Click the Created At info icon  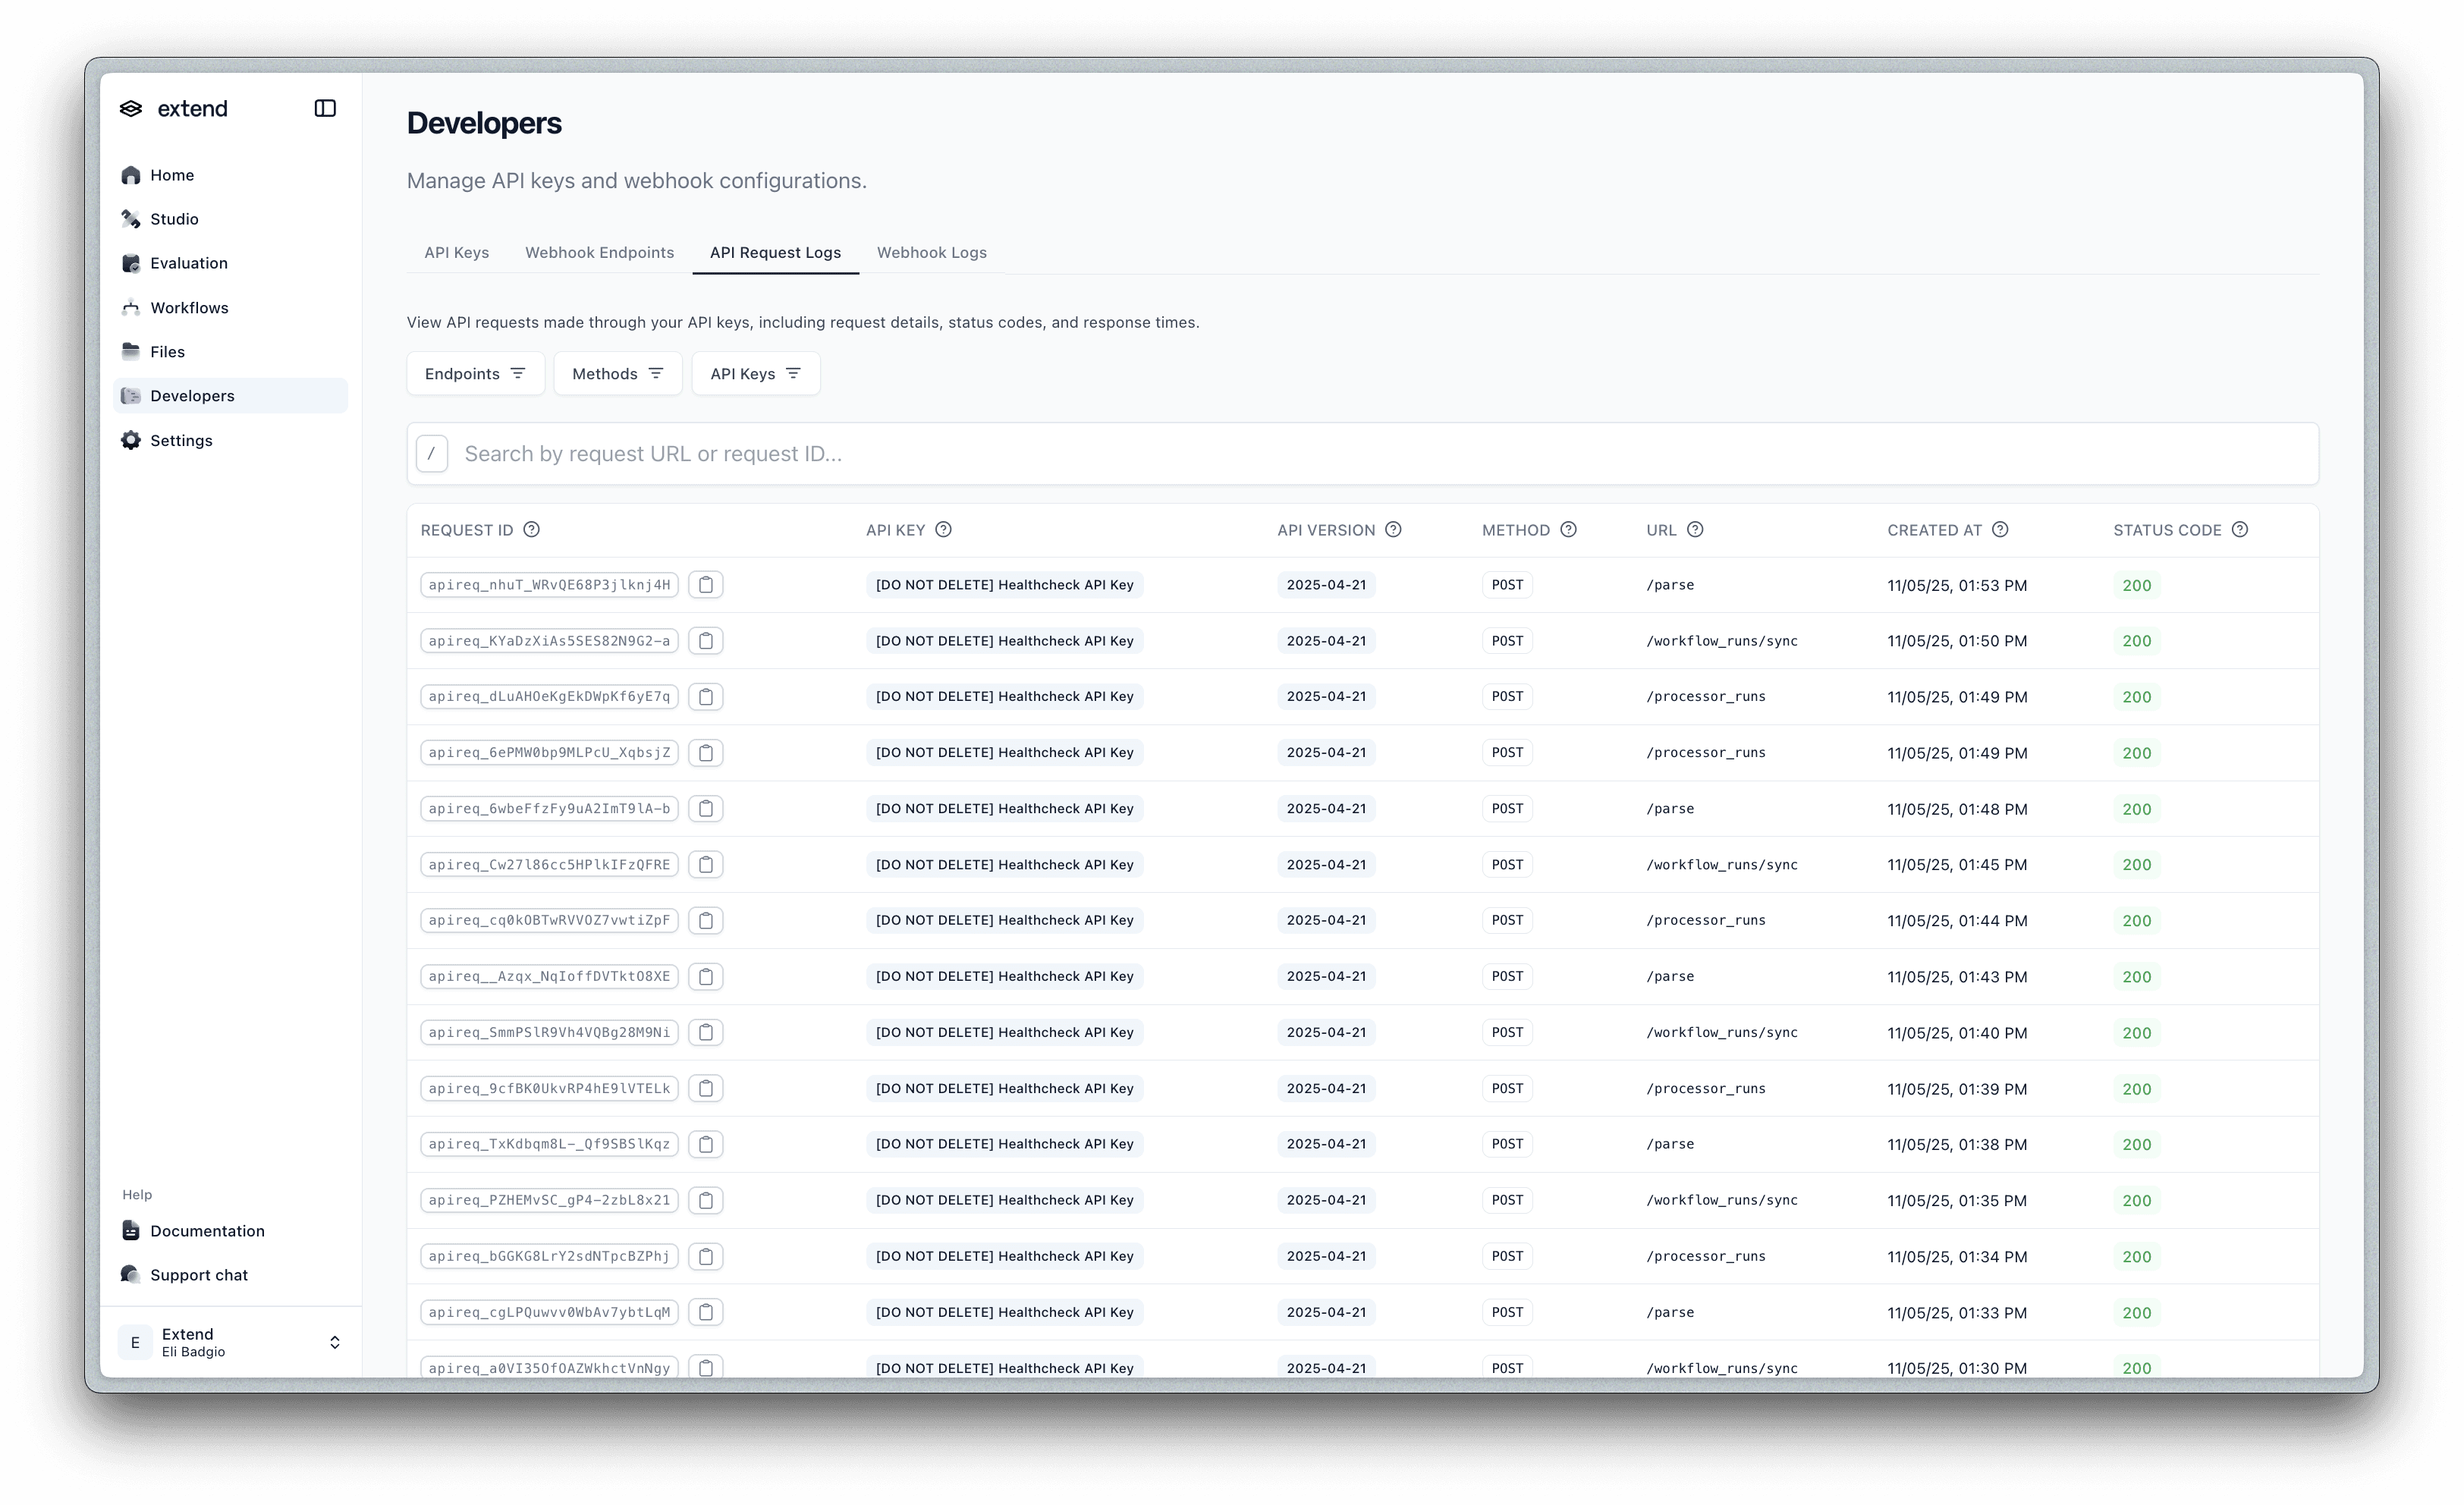coord(2000,530)
